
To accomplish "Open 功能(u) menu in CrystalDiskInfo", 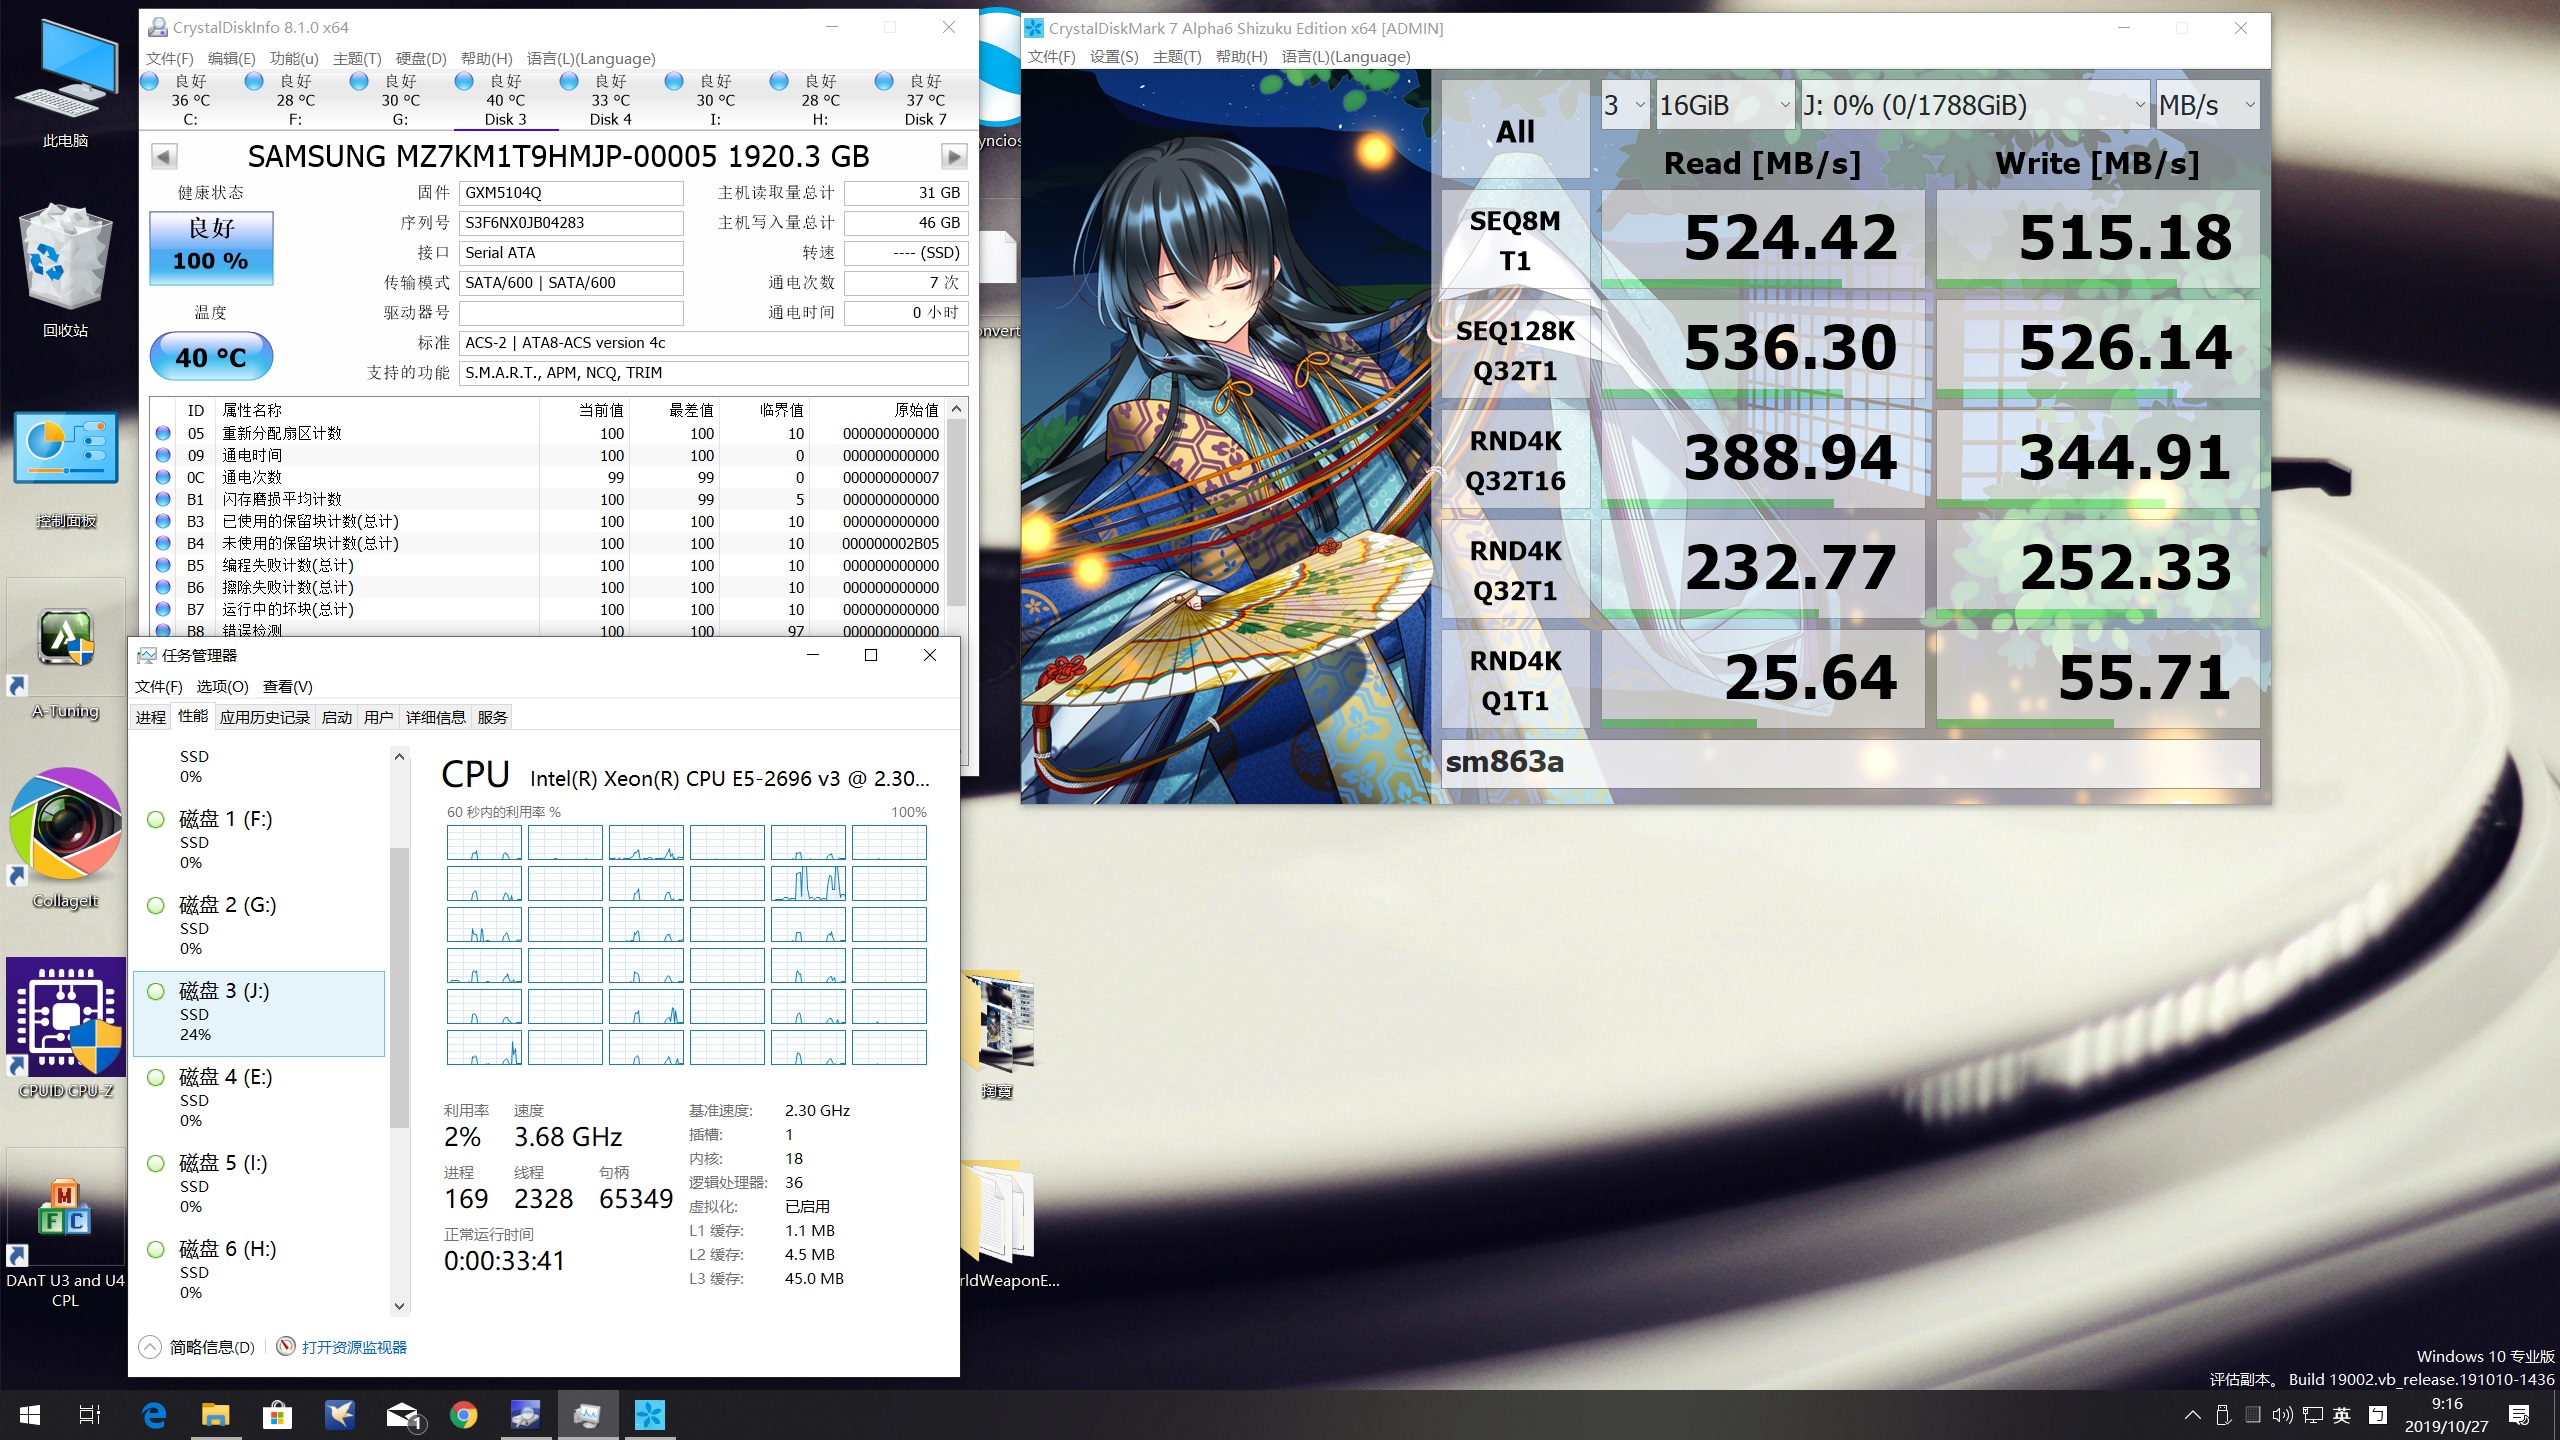I will [294, 58].
